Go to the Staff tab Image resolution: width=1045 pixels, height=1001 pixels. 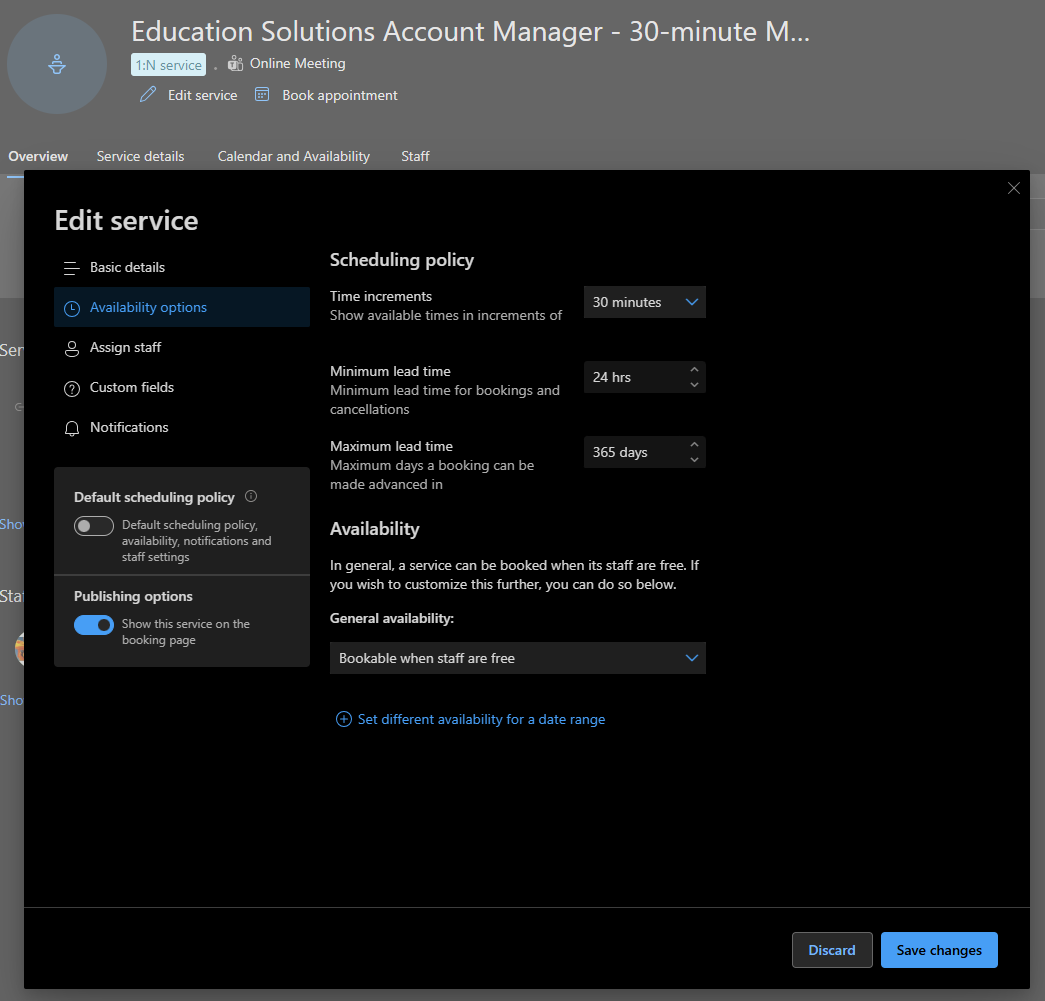415,156
